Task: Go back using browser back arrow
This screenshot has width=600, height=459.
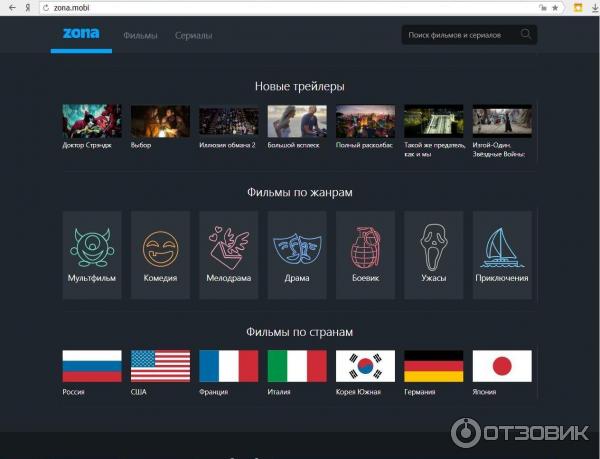Action: click(10, 7)
